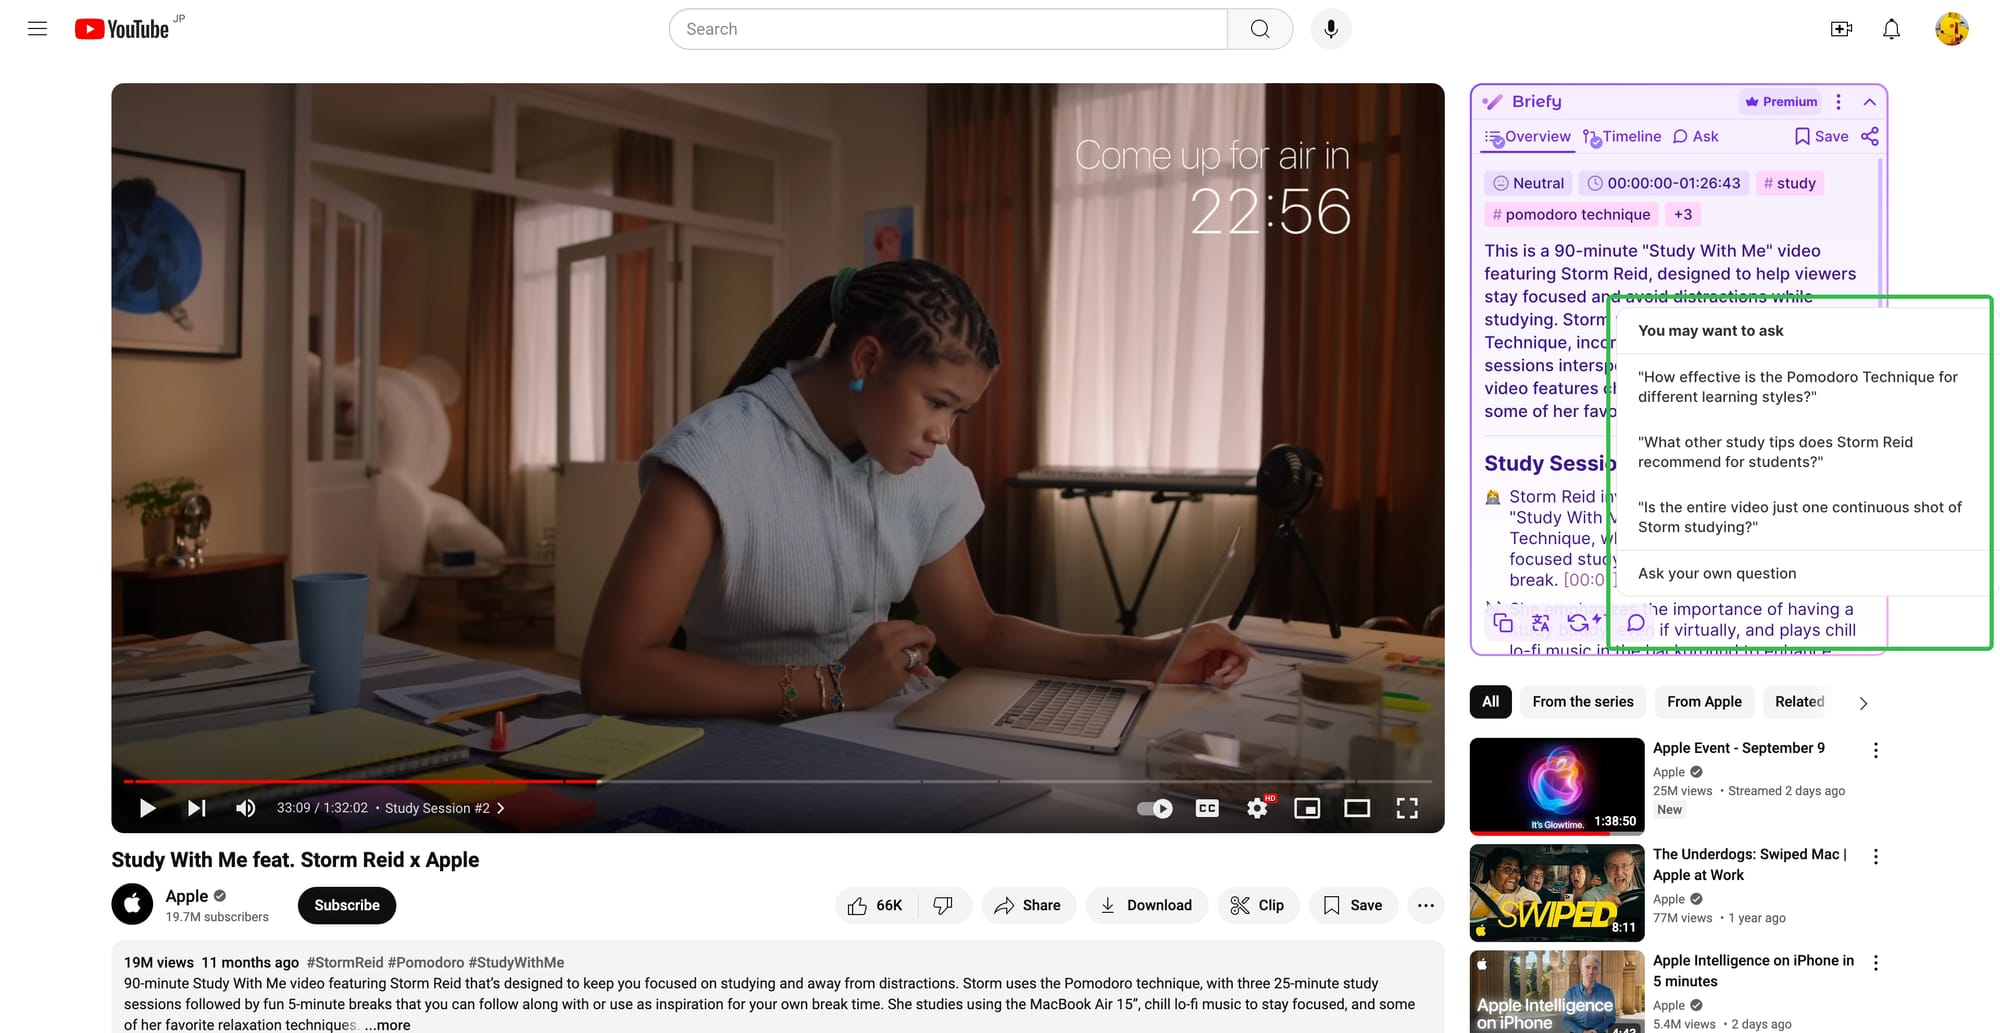Open the notifications bell

pyautogui.click(x=1891, y=29)
